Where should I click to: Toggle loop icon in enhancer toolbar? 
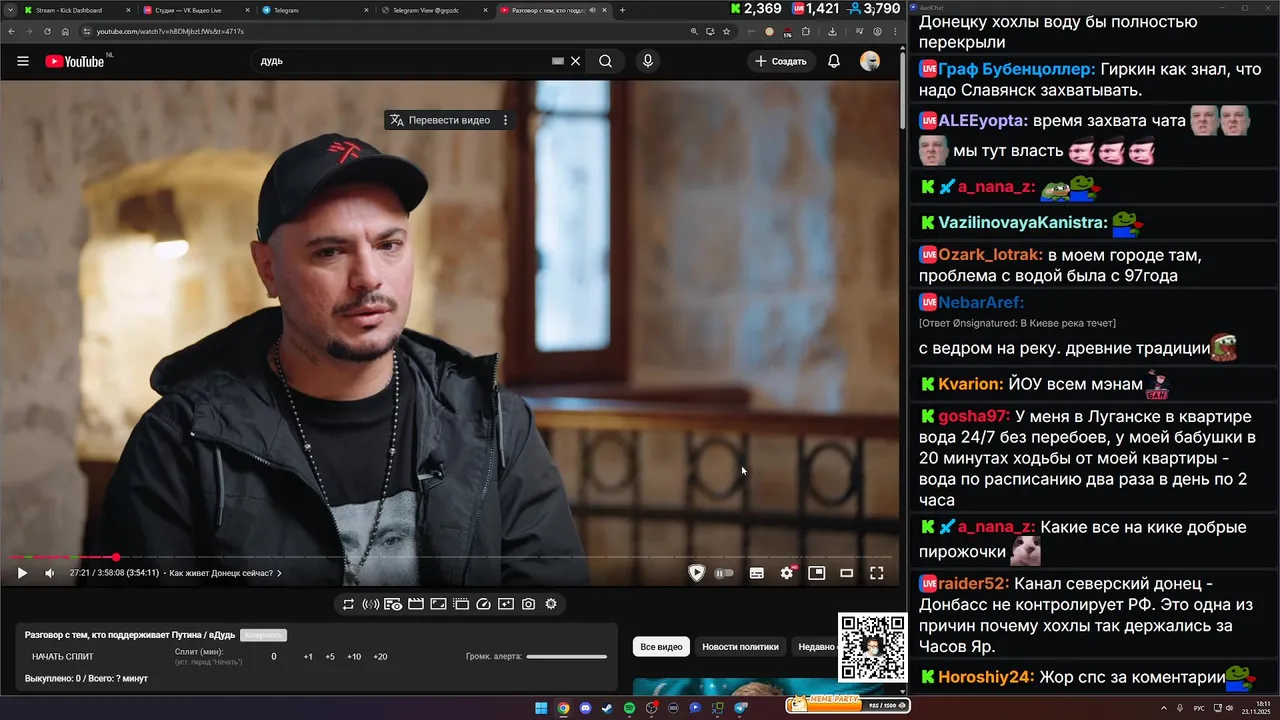point(348,604)
